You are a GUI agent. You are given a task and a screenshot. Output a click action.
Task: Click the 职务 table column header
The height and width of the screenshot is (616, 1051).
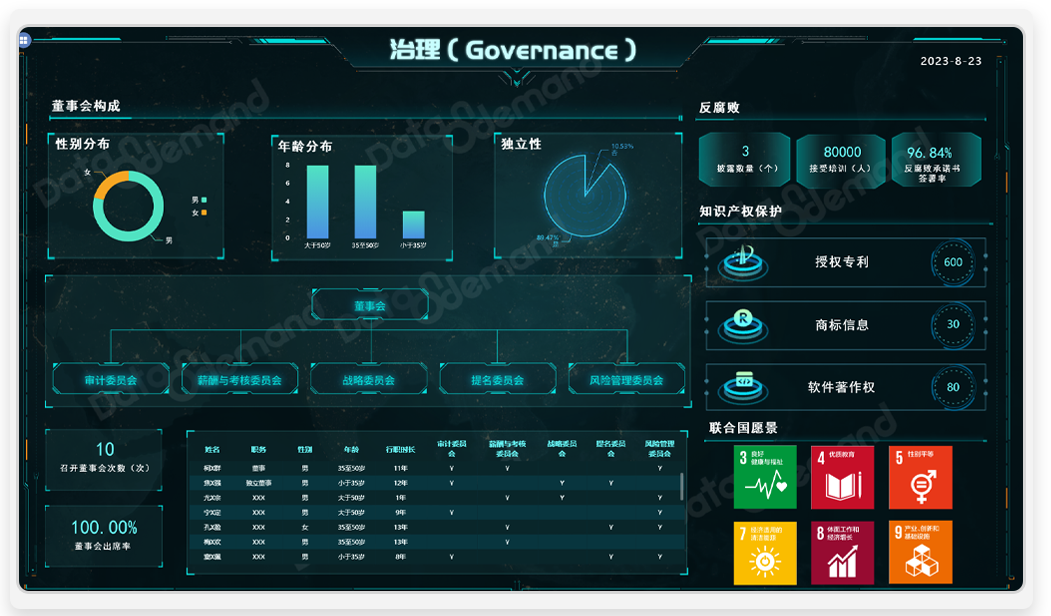(x=258, y=450)
